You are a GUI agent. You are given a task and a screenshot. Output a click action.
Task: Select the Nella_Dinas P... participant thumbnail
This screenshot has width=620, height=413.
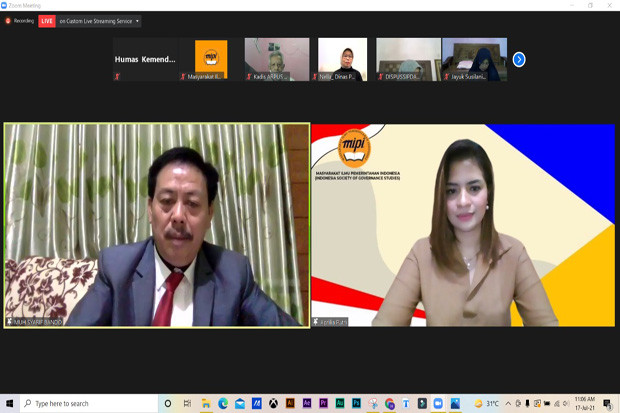click(342, 59)
